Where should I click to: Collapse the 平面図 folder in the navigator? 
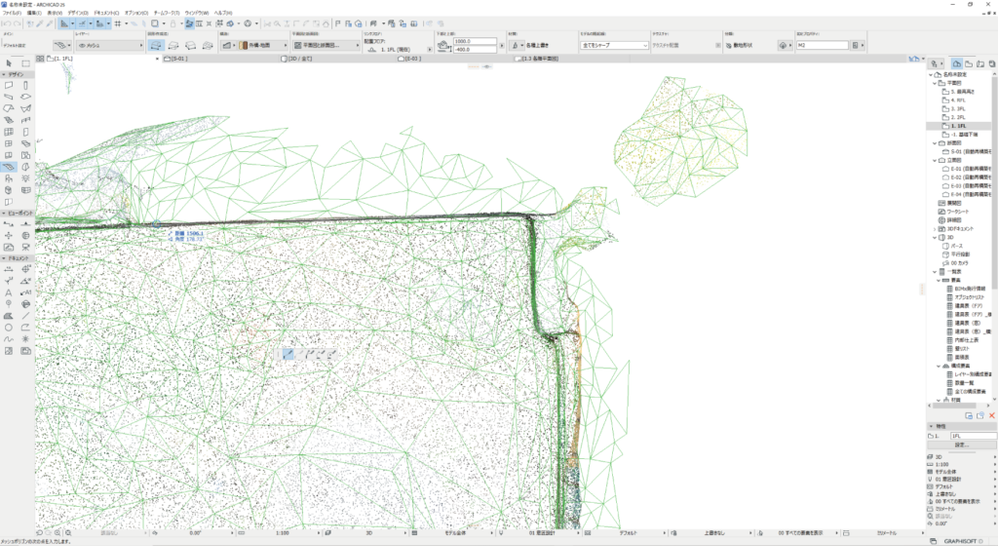[x=936, y=83]
